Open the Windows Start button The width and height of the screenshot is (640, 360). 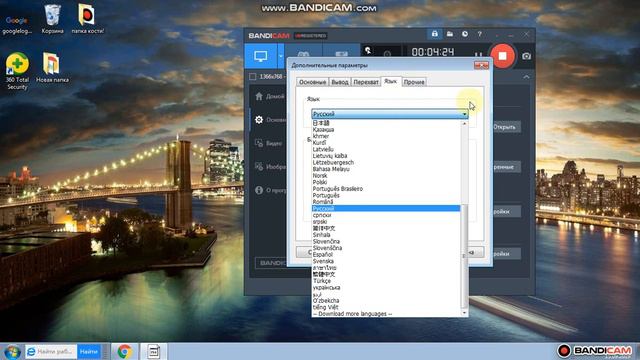pos(12,351)
